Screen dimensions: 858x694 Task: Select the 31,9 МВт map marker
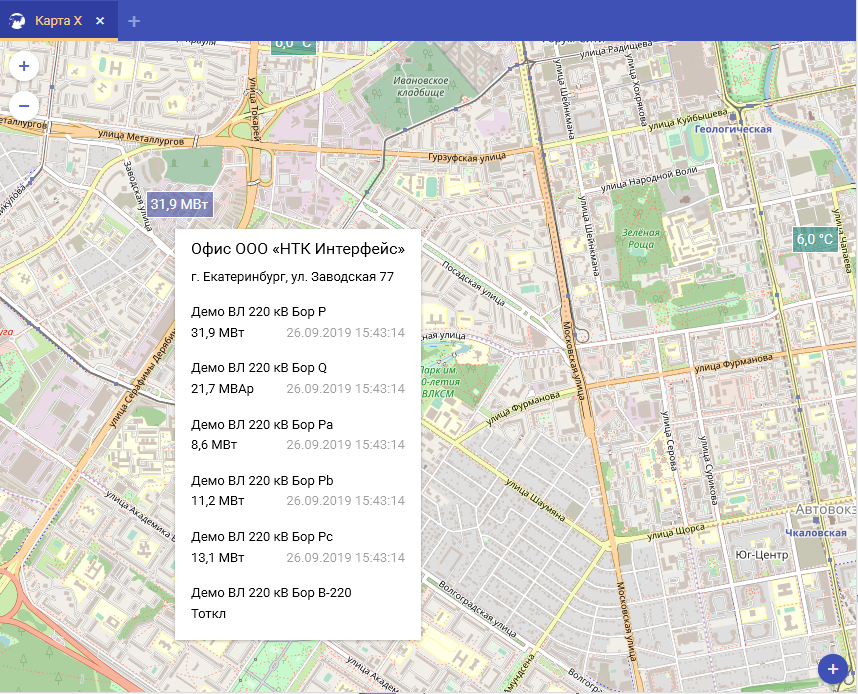click(180, 204)
